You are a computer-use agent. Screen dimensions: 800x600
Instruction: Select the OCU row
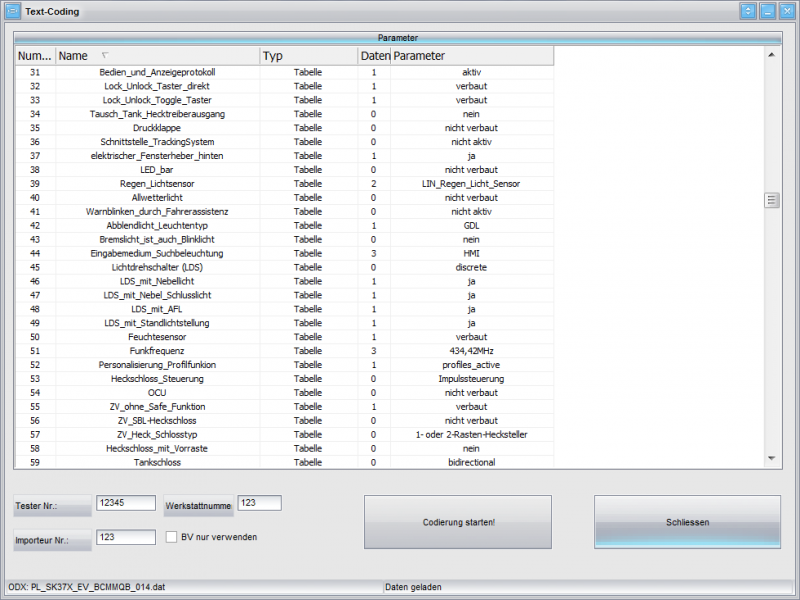click(285, 393)
